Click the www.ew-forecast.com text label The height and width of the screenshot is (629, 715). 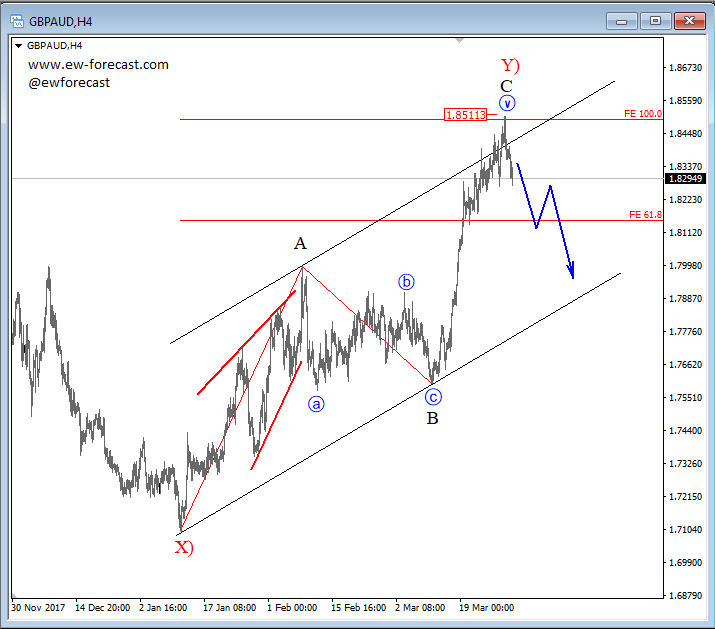point(98,65)
